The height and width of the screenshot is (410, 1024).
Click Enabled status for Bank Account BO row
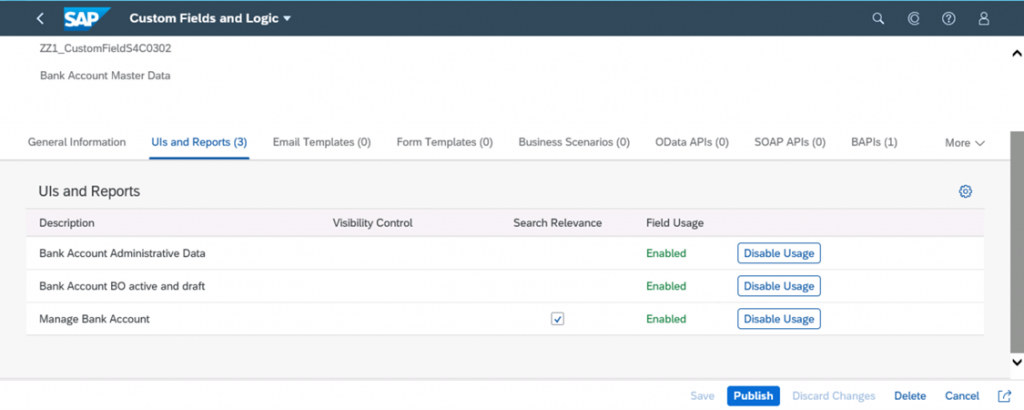pos(666,286)
